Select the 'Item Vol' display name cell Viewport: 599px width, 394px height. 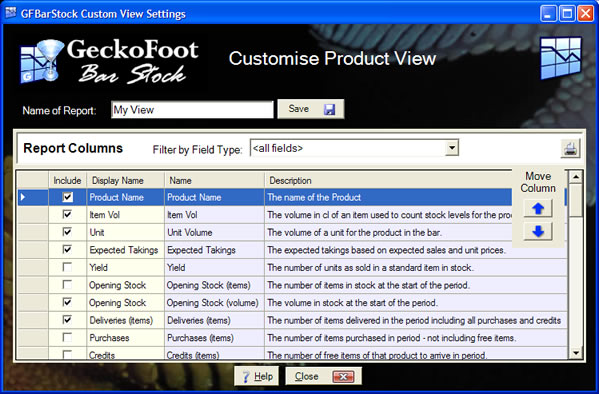coord(126,215)
